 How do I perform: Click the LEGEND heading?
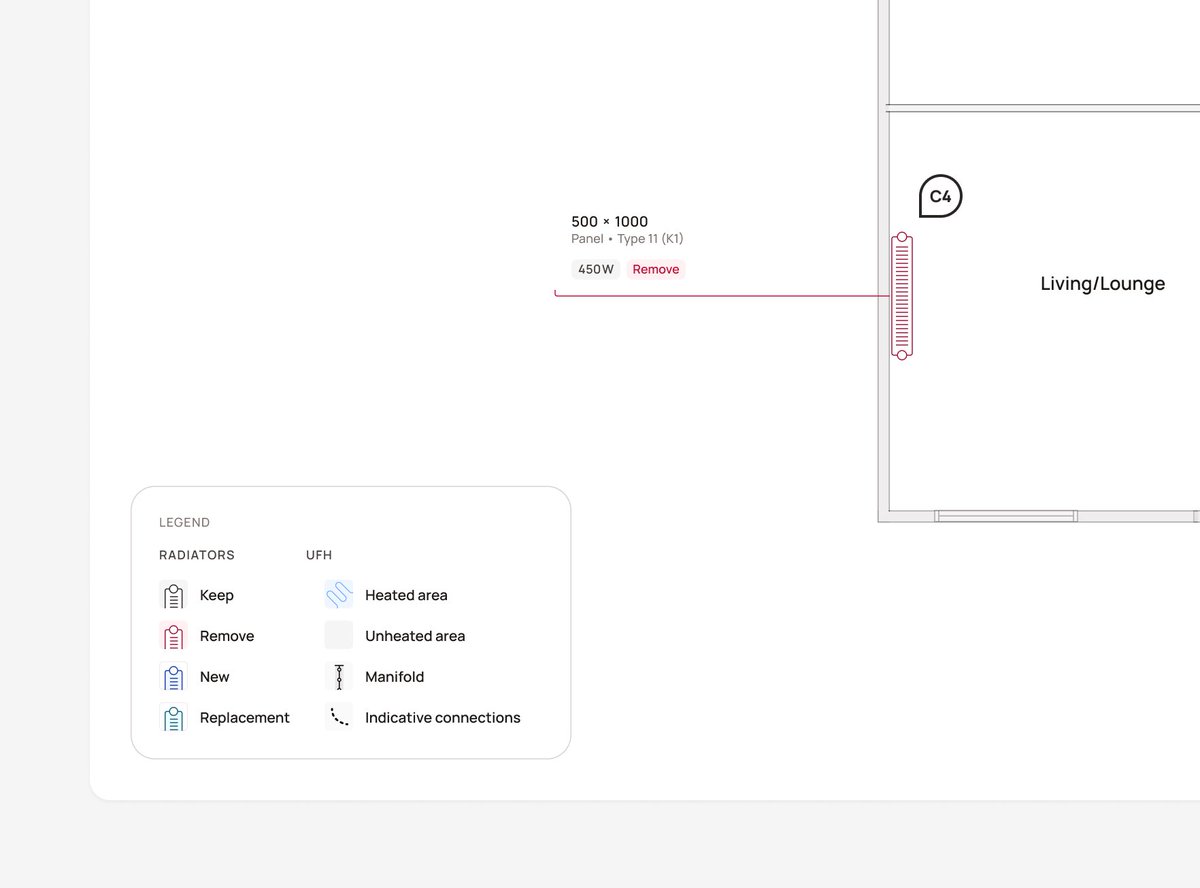pyautogui.click(x=184, y=523)
